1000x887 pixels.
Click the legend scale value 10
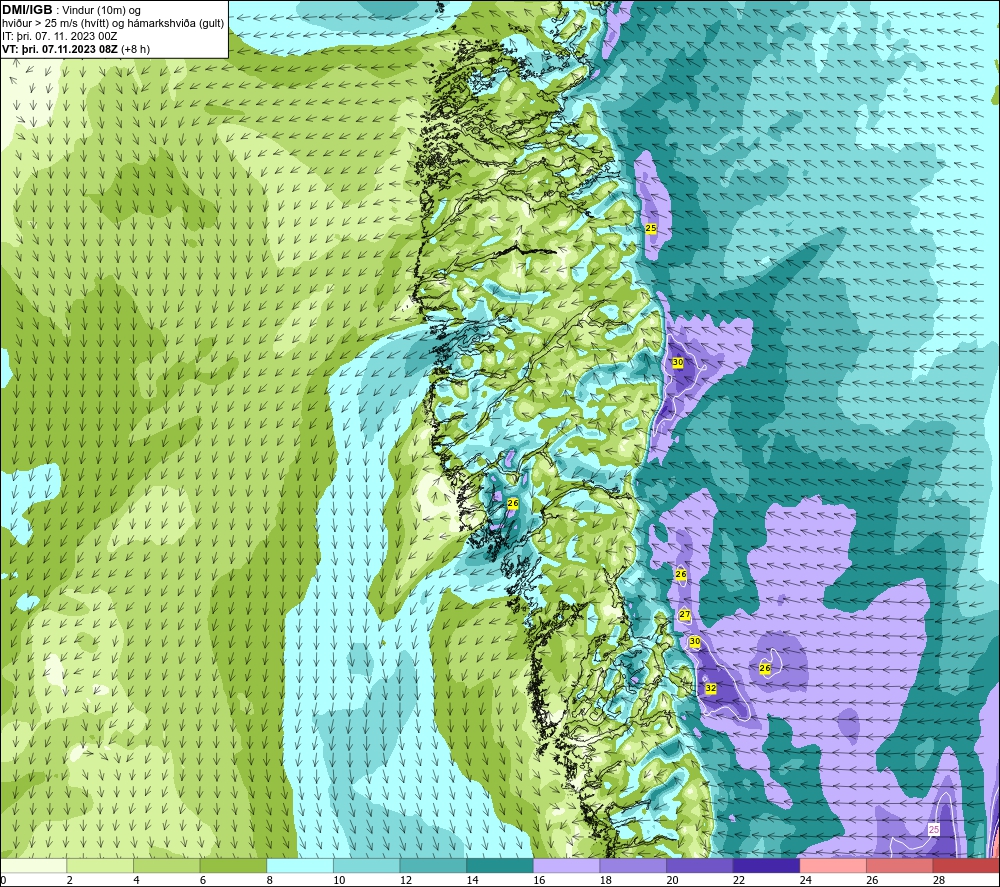pos(339,880)
